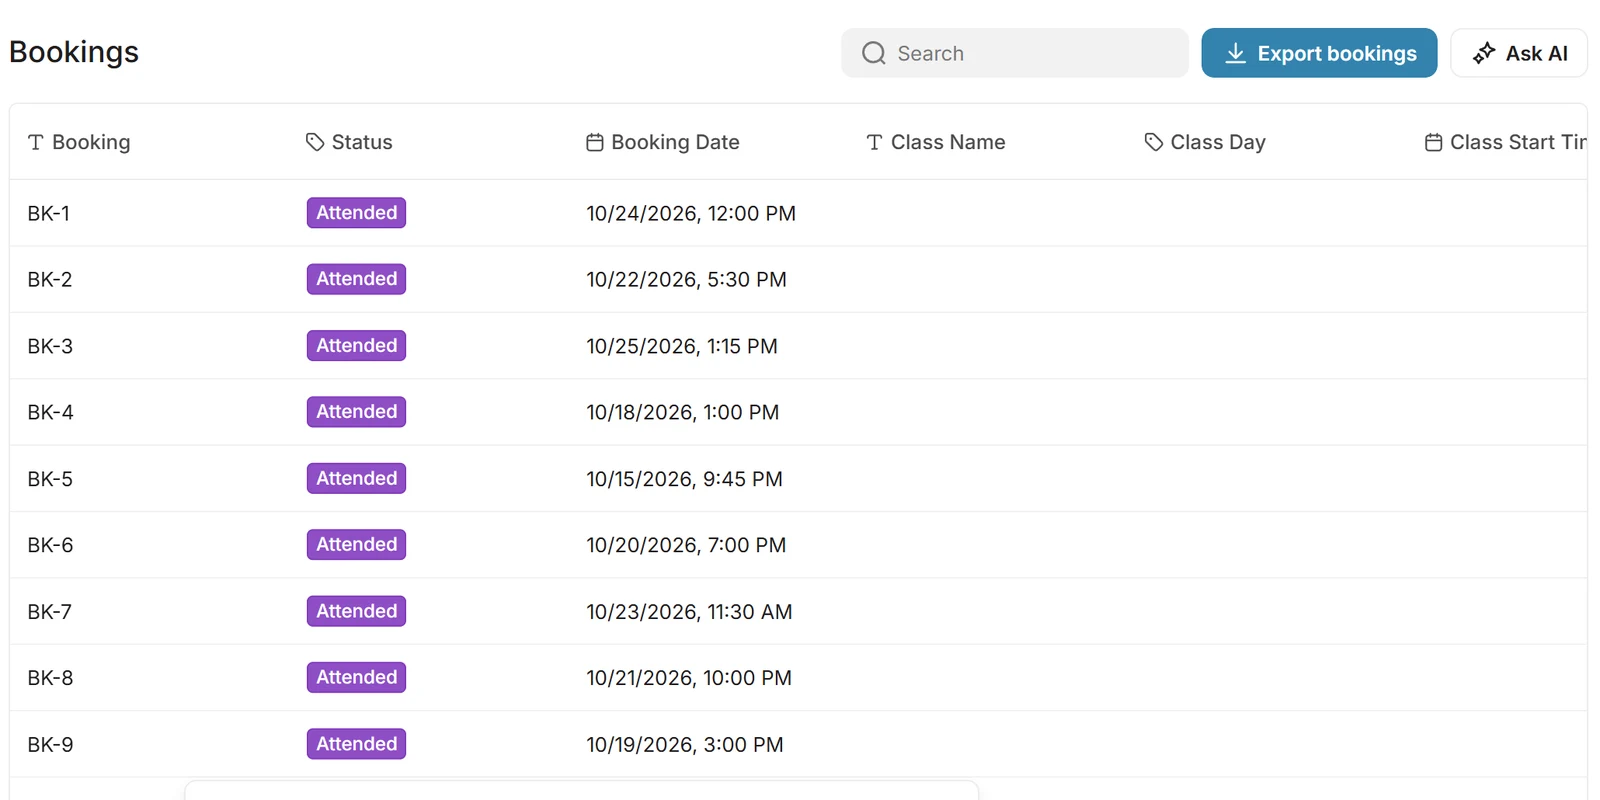Select date 10/18/2026, 1:00 PM
This screenshot has height=800, width=1600.
tap(683, 412)
